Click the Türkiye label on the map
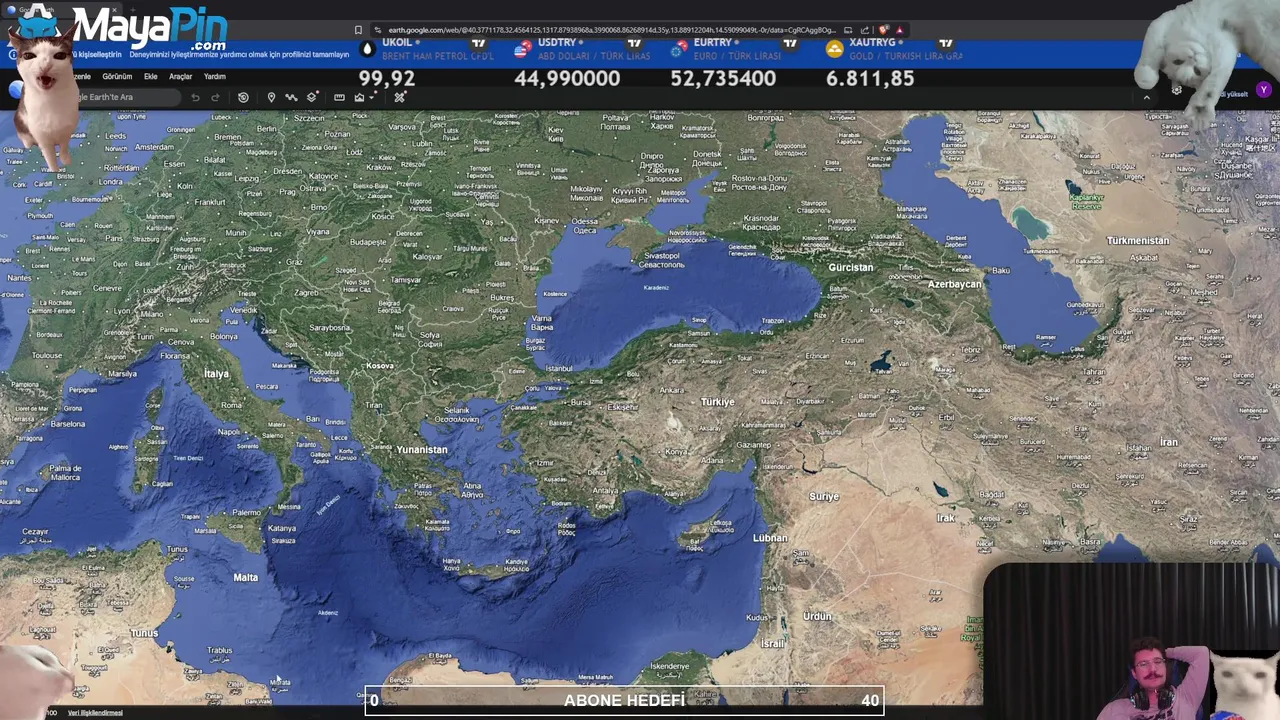 click(x=717, y=402)
